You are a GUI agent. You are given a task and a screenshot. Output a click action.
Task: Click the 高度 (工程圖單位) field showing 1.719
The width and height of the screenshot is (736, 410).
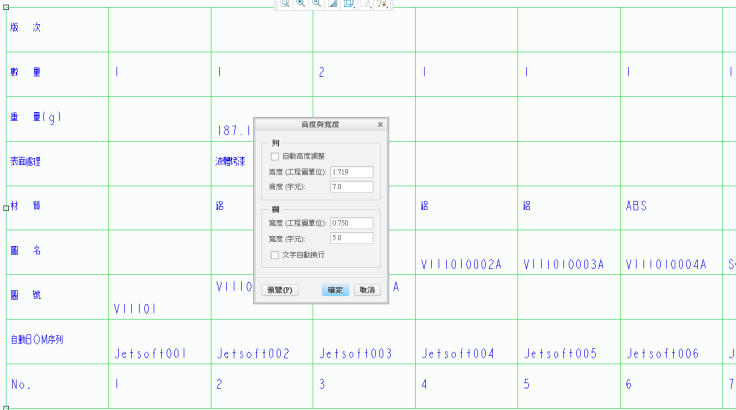[350, 172]
